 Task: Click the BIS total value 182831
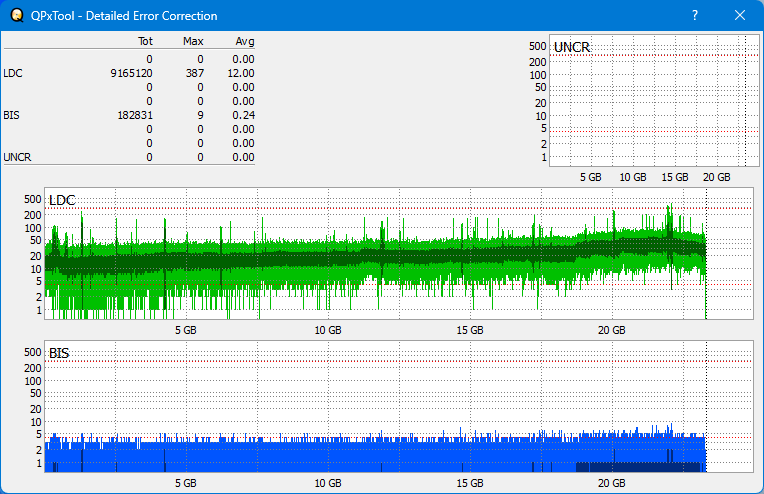[x=135, y=115]
